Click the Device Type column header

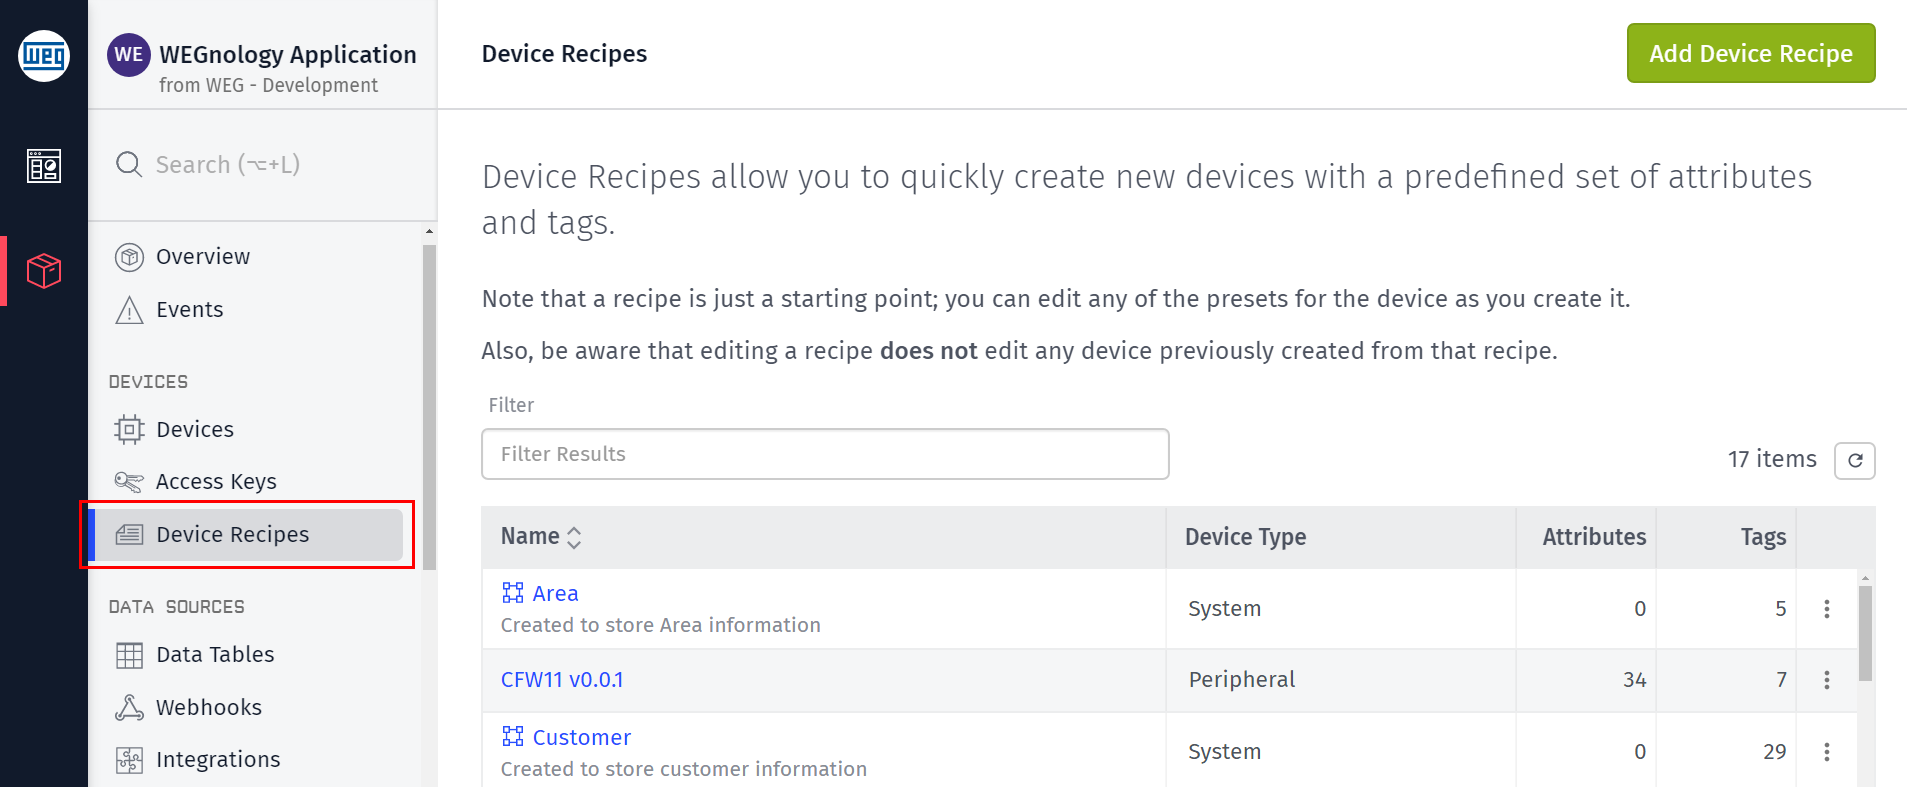coord(1245,537)
